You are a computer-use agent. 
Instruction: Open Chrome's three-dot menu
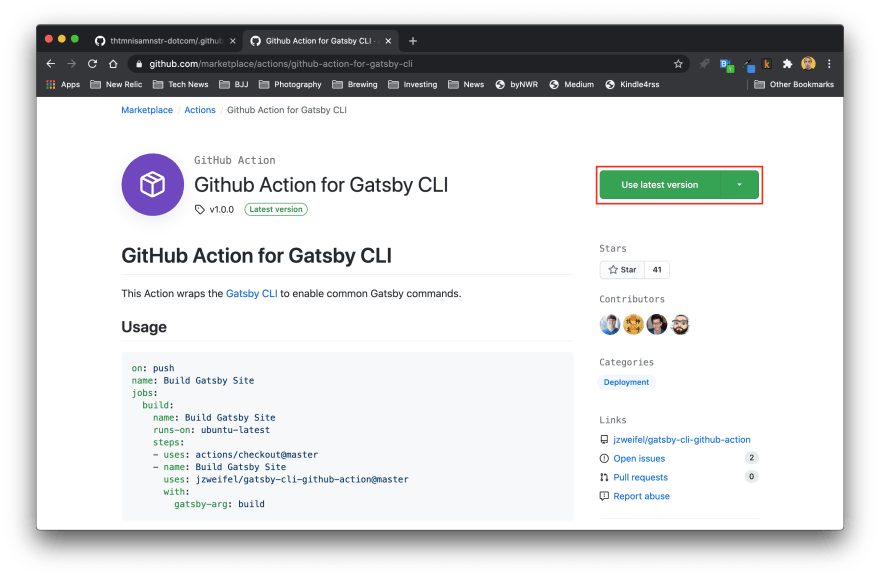828,63
